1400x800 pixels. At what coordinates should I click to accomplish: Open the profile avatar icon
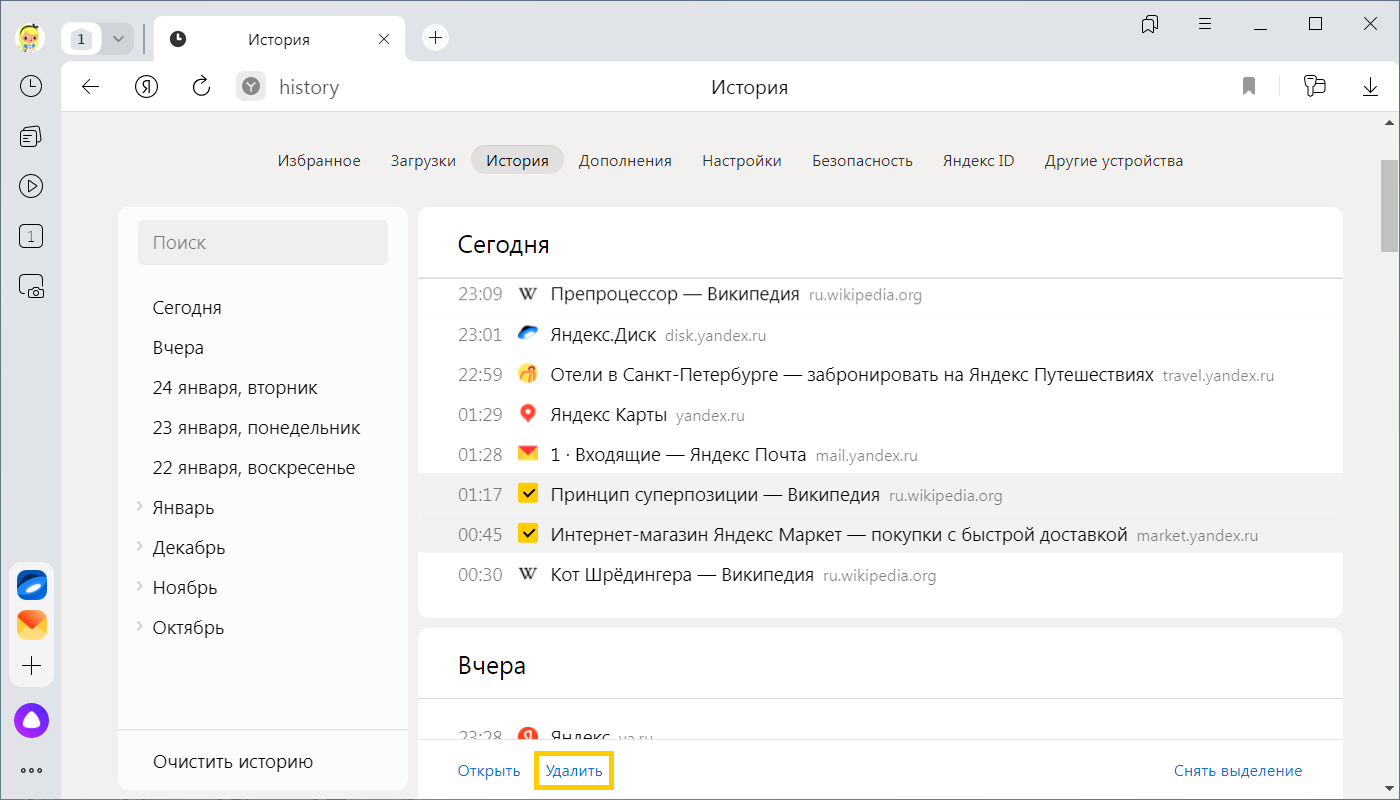pos(31,39)
